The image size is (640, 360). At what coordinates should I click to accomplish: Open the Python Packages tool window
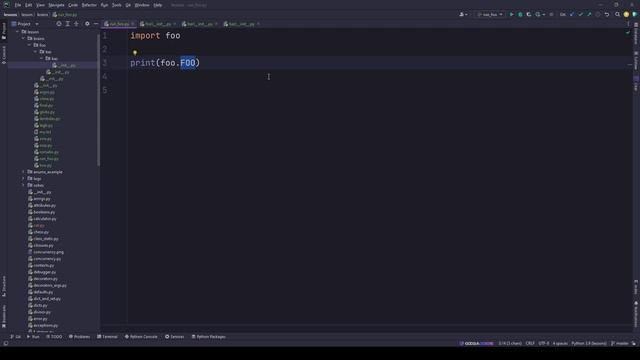(209, 337)
